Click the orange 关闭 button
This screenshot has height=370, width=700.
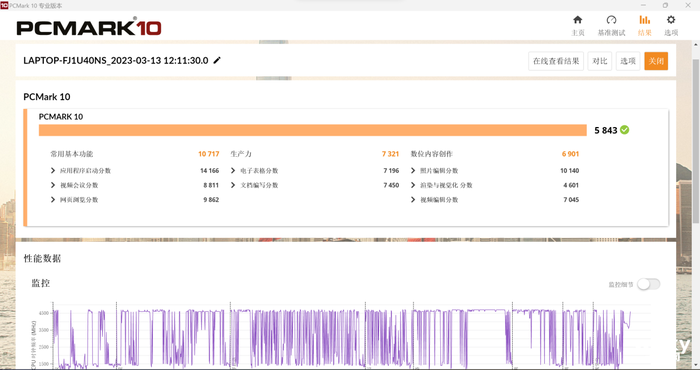[656, 61]
